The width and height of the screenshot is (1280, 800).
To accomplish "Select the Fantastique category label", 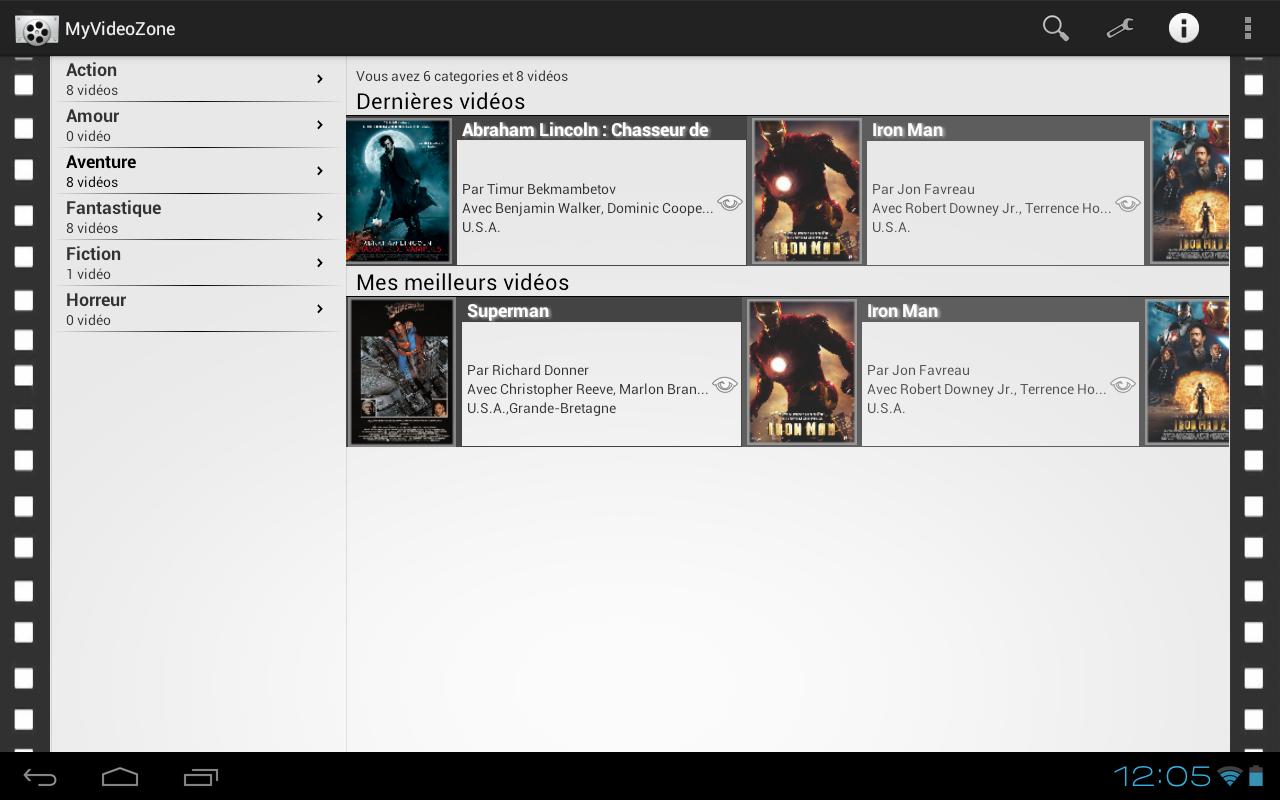I will coord(113,208).
